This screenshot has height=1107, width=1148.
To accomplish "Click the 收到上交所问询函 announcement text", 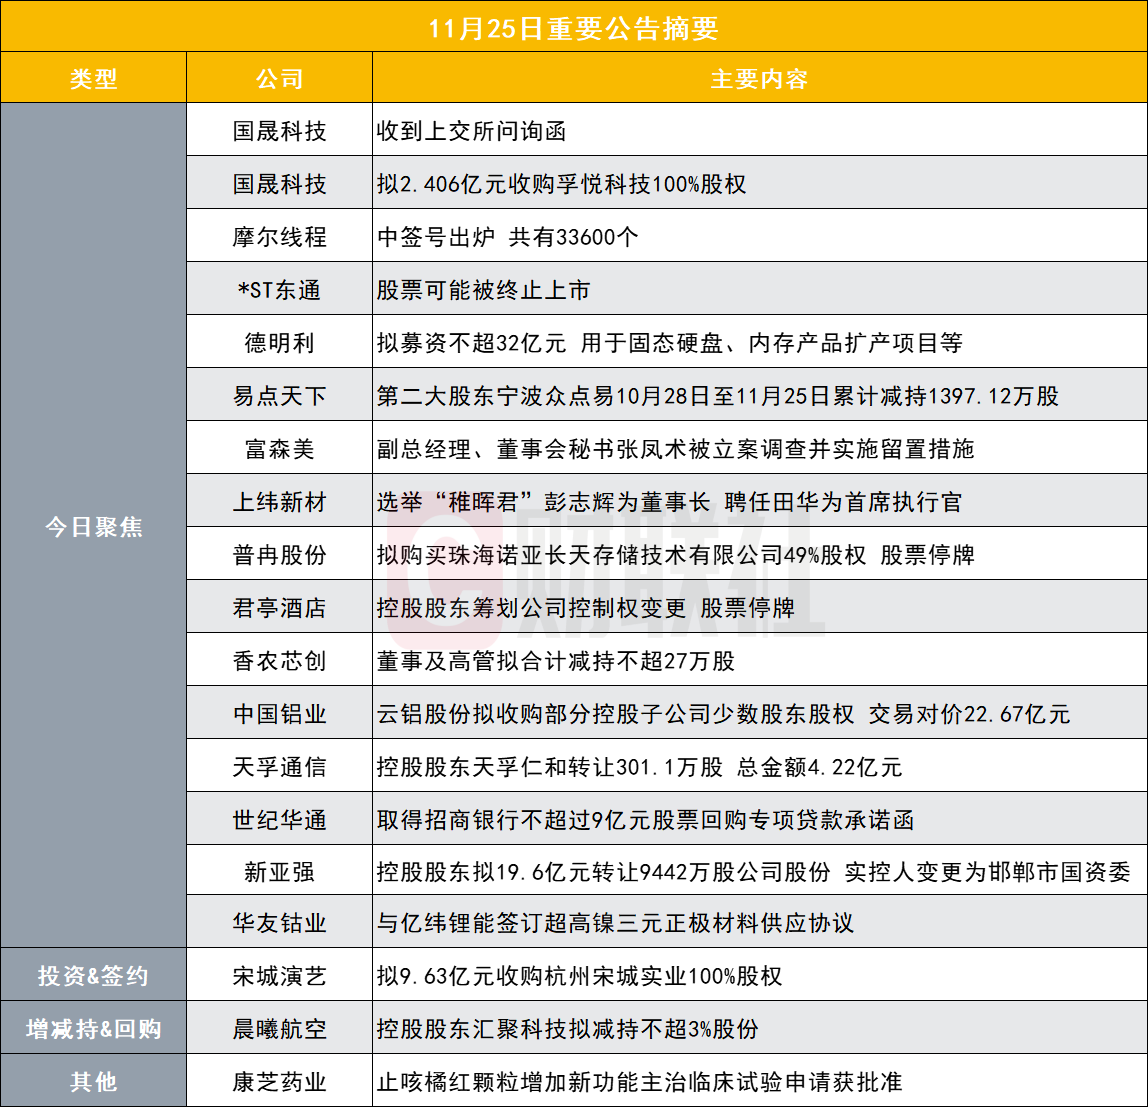I will 471,131.
